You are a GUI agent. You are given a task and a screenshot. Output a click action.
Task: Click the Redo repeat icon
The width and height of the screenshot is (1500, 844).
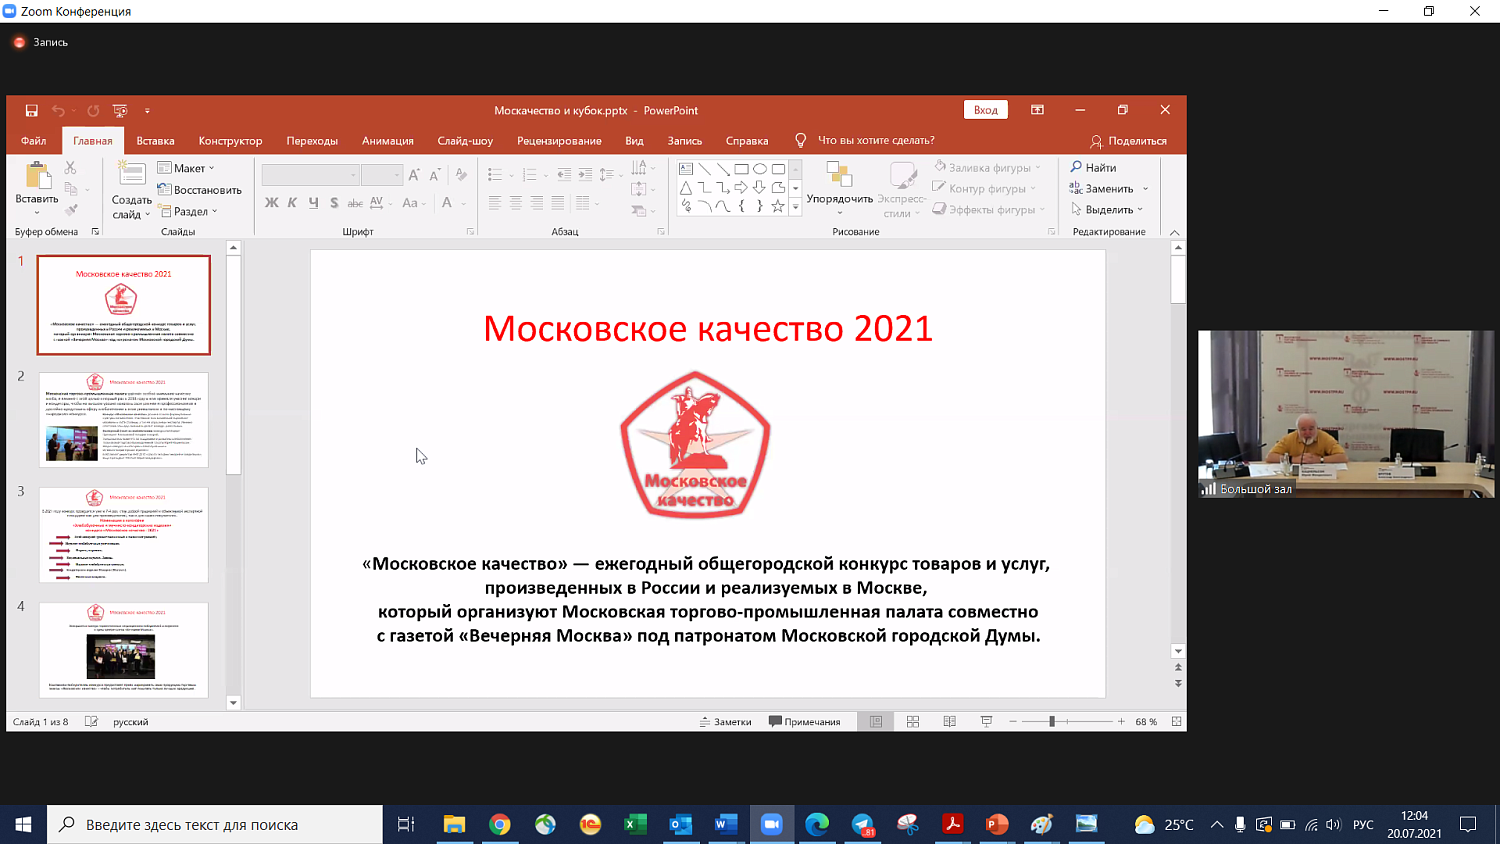pos(93,111)
